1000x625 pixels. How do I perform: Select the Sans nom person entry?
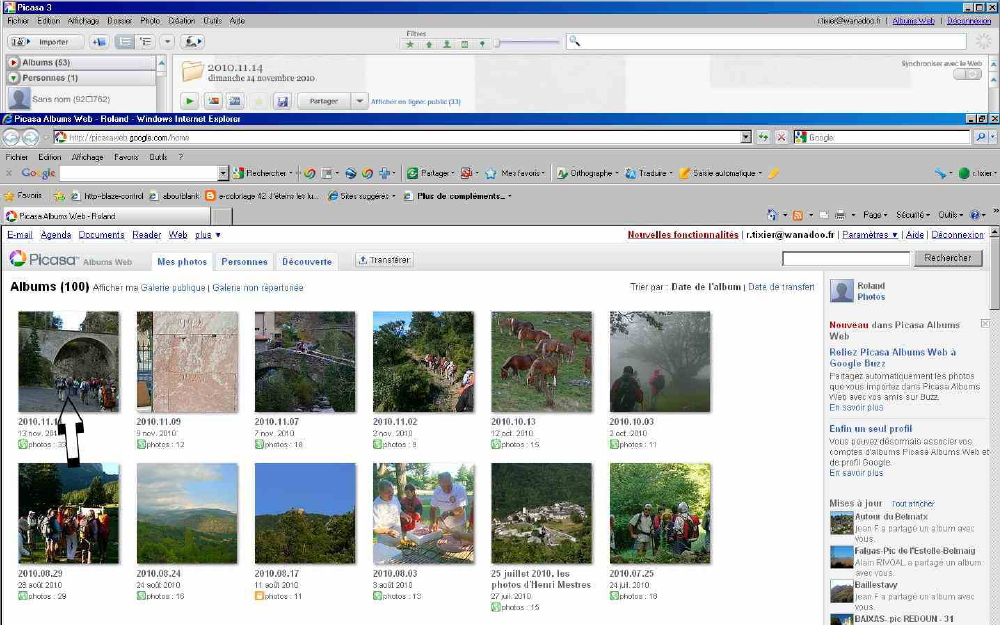click(x=81, y=99)
